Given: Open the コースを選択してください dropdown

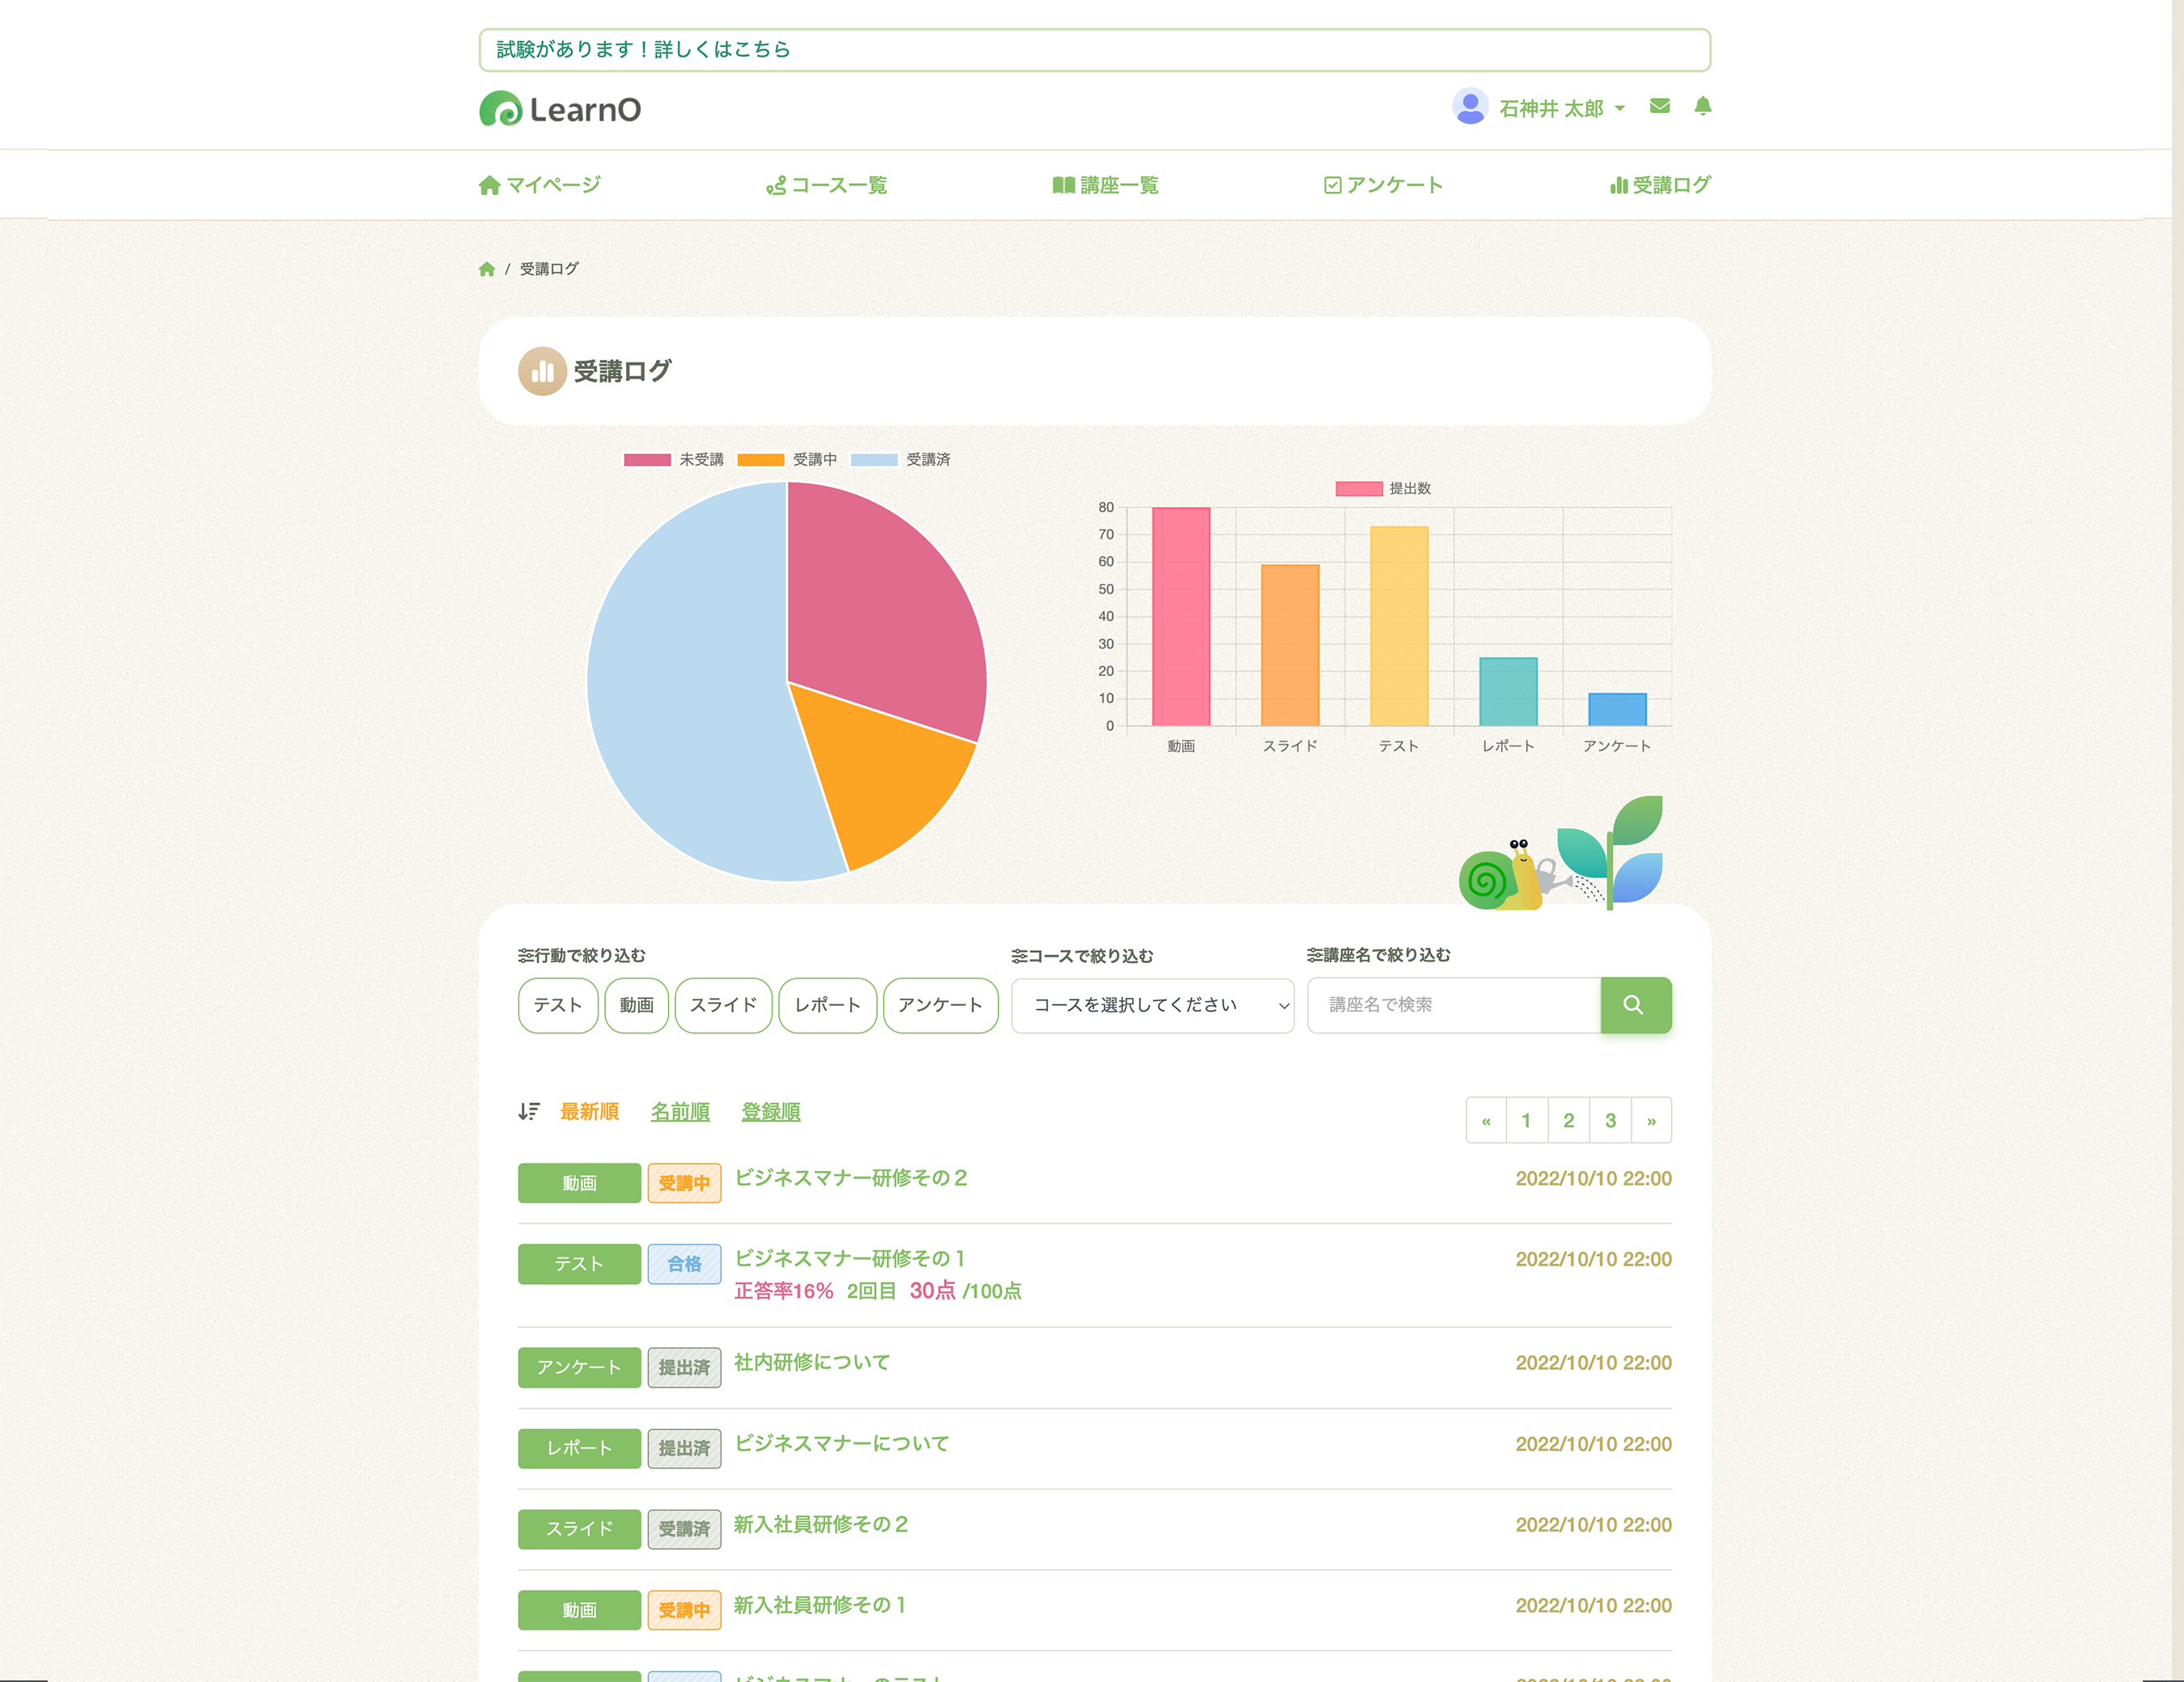Looking at the screenshot, I should click(x=1152, y=1005).
